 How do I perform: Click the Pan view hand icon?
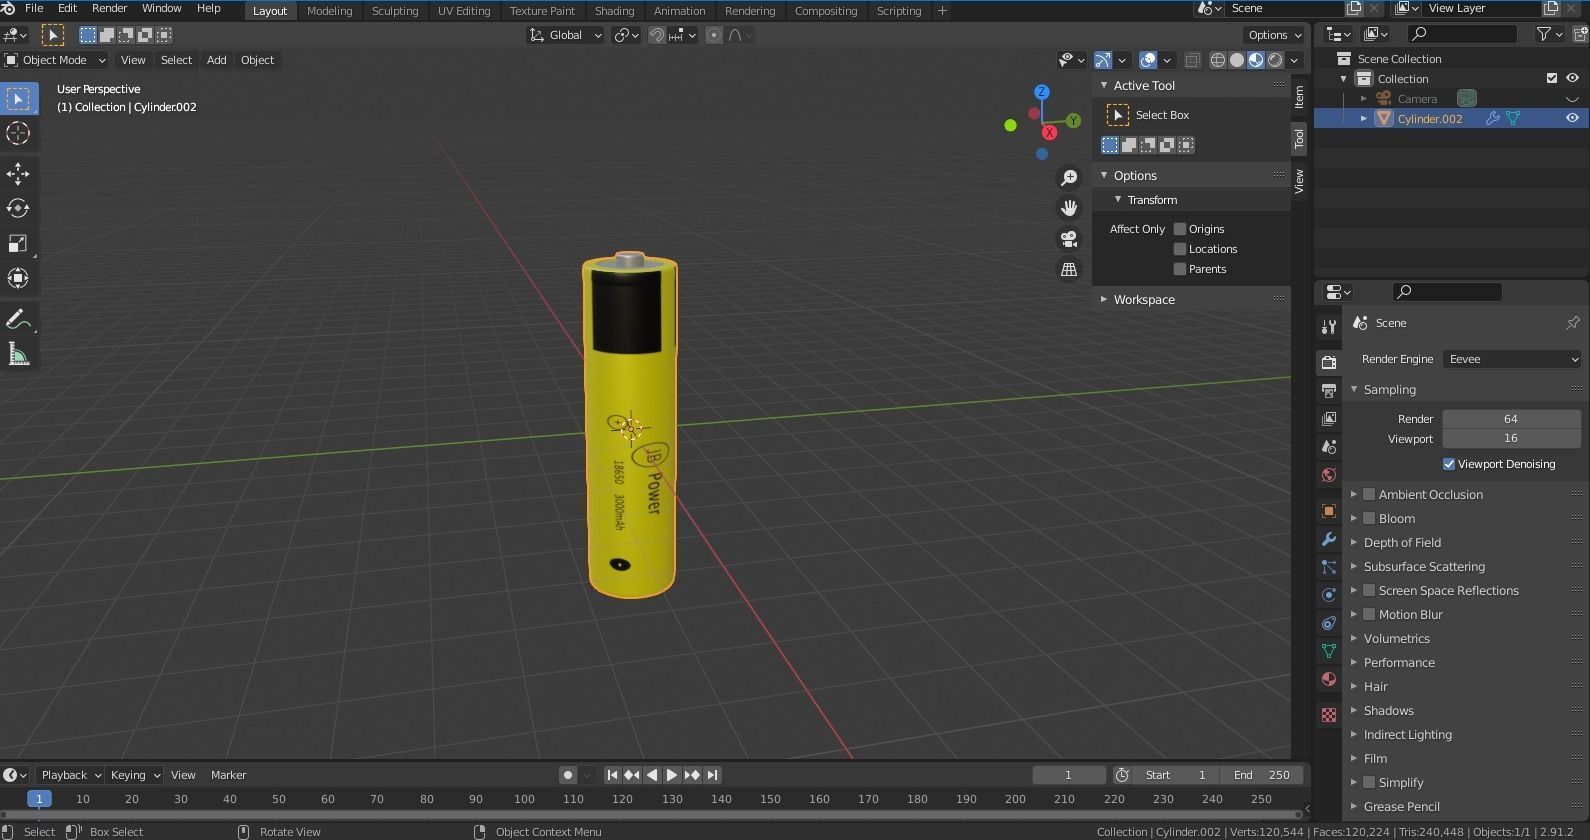[x=1069, y=208]
